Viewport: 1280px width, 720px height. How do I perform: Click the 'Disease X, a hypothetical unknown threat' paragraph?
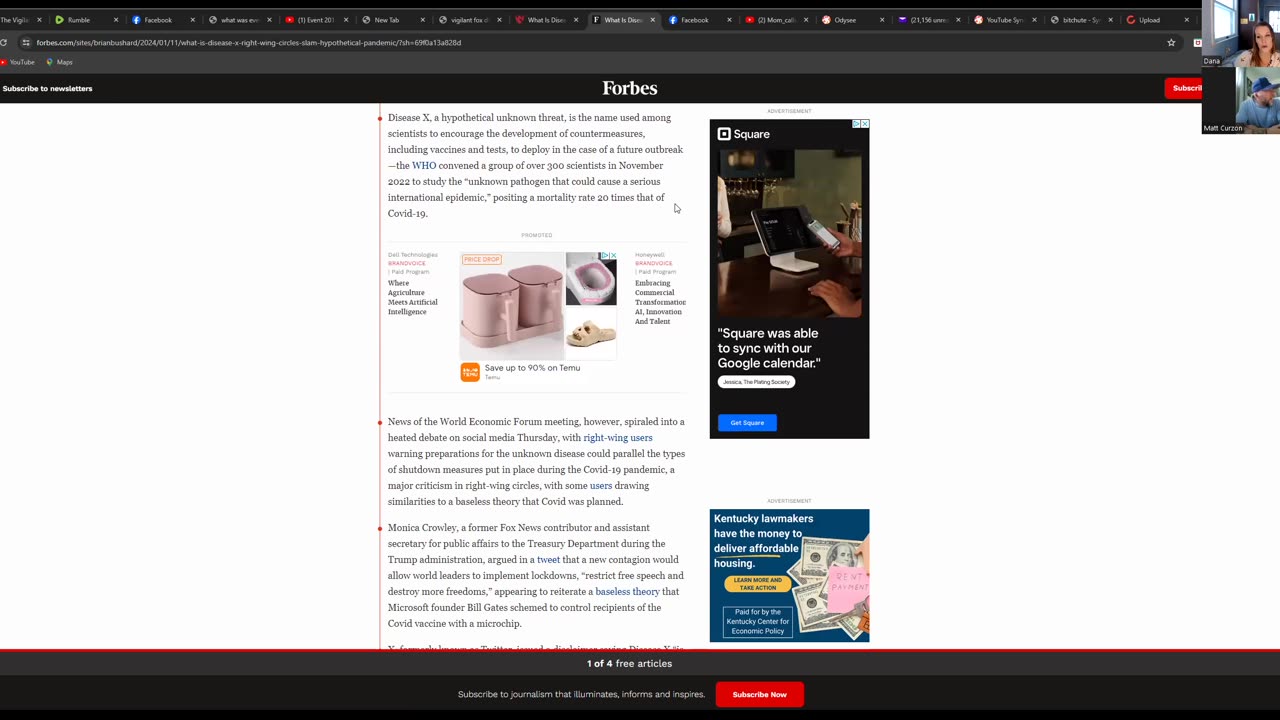536,166
